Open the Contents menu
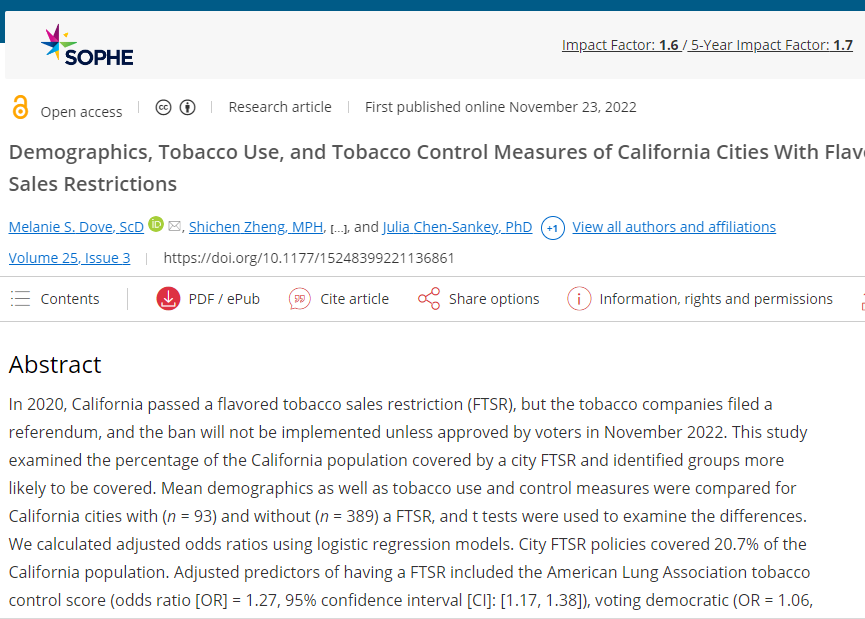This screenshot has width=865, height=619. coord(70,299)
